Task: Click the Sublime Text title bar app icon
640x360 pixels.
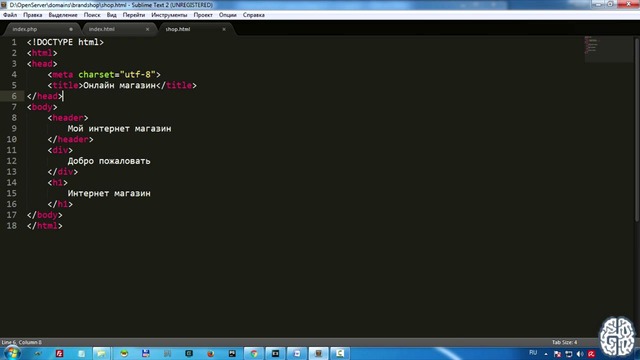Action: (4, 5)
